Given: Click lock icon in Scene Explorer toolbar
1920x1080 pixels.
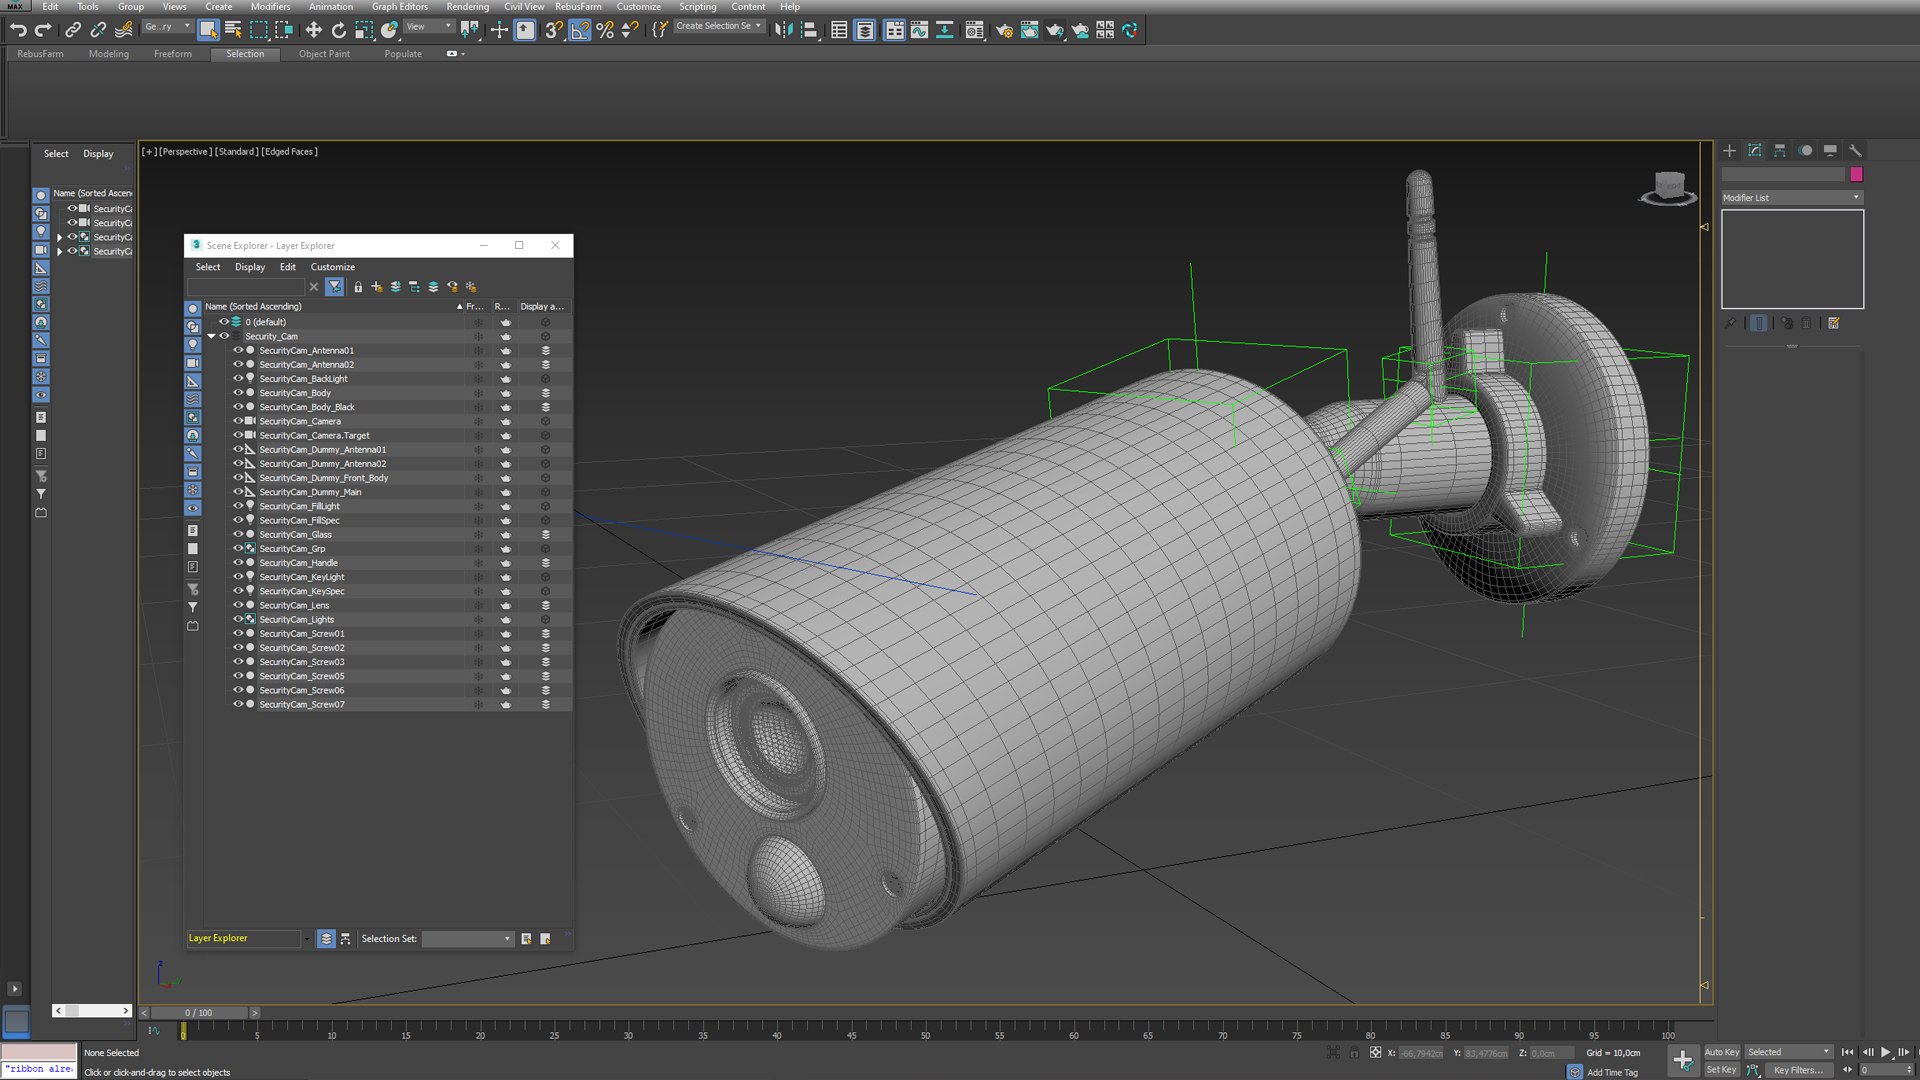Looking at the screenshot, I should (358, 287).
